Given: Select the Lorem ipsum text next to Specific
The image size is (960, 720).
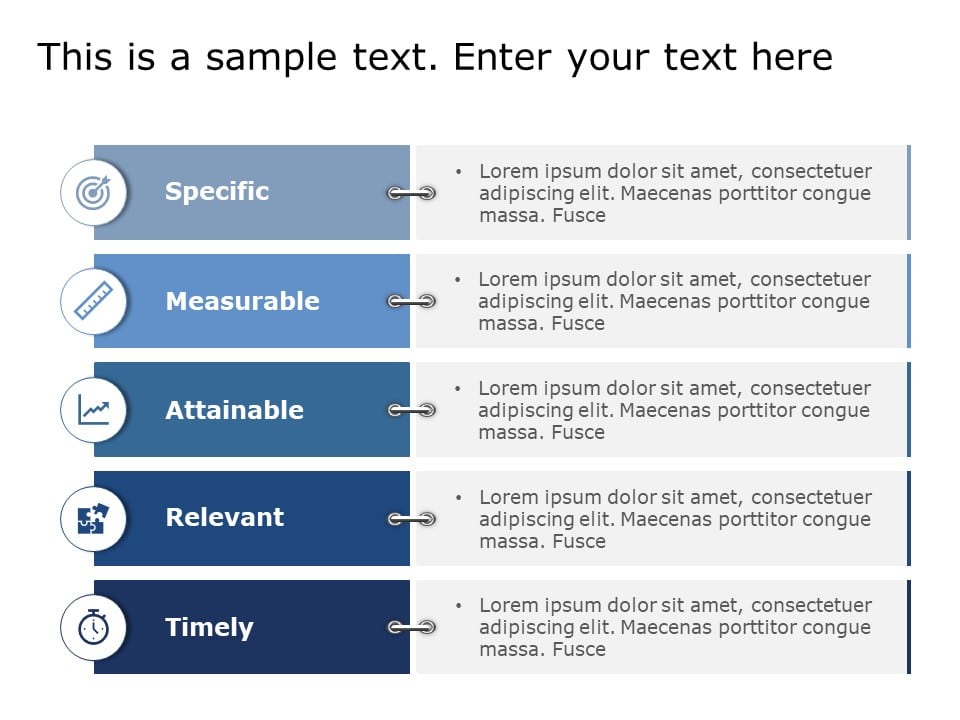Looking at the screenshot, I should point(675,193).
